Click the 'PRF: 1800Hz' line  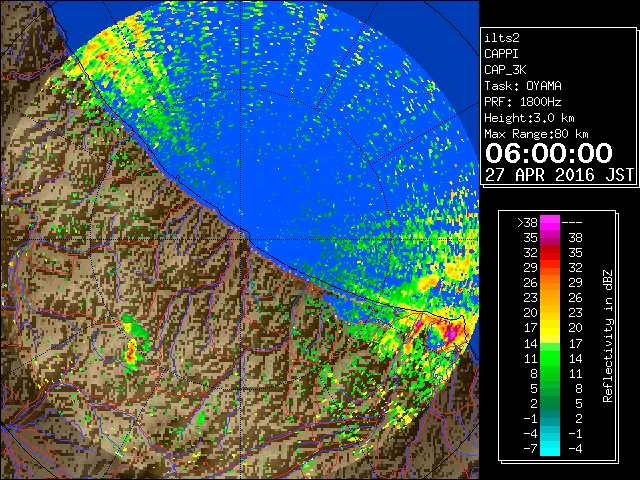(x=523, y=102)
